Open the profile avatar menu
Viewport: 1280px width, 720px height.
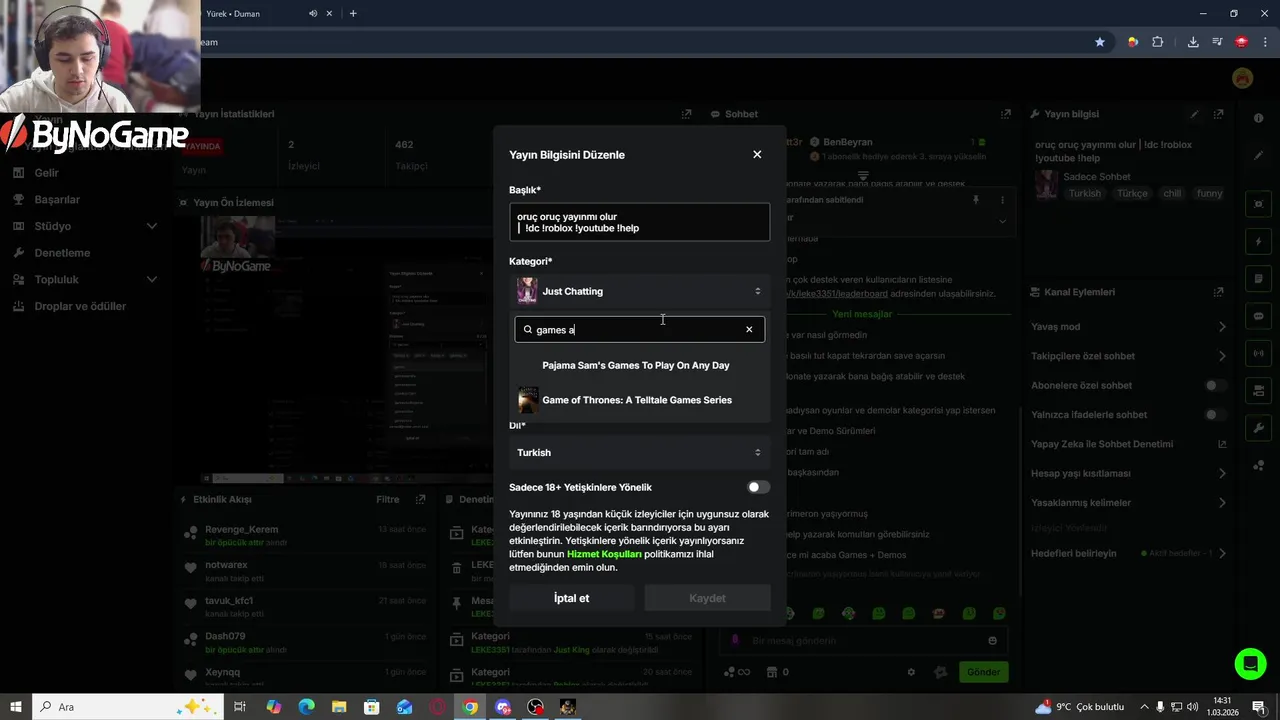[x=1242, y=78]
